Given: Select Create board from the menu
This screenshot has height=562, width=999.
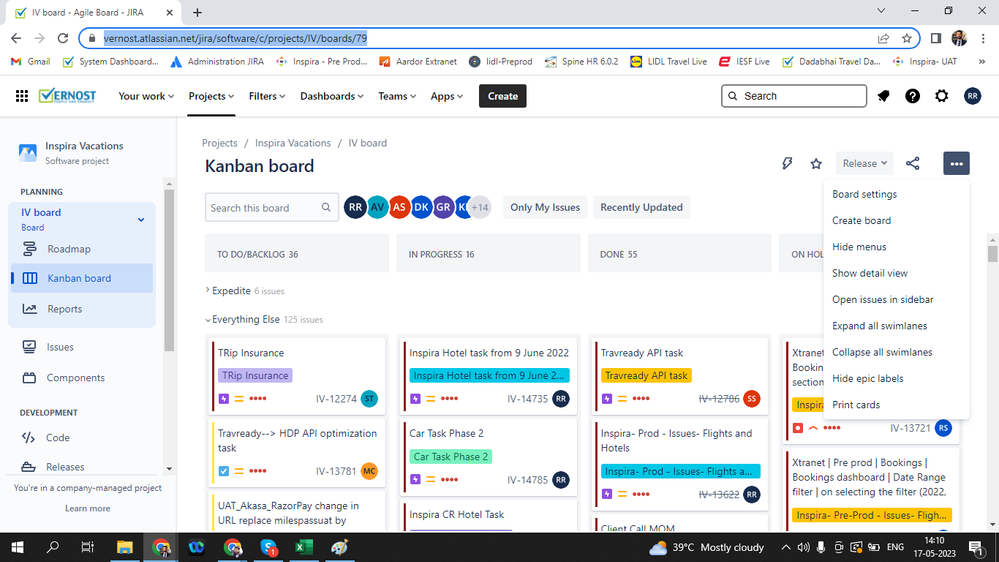Looking at the screenshot, I should pos(896,220).
